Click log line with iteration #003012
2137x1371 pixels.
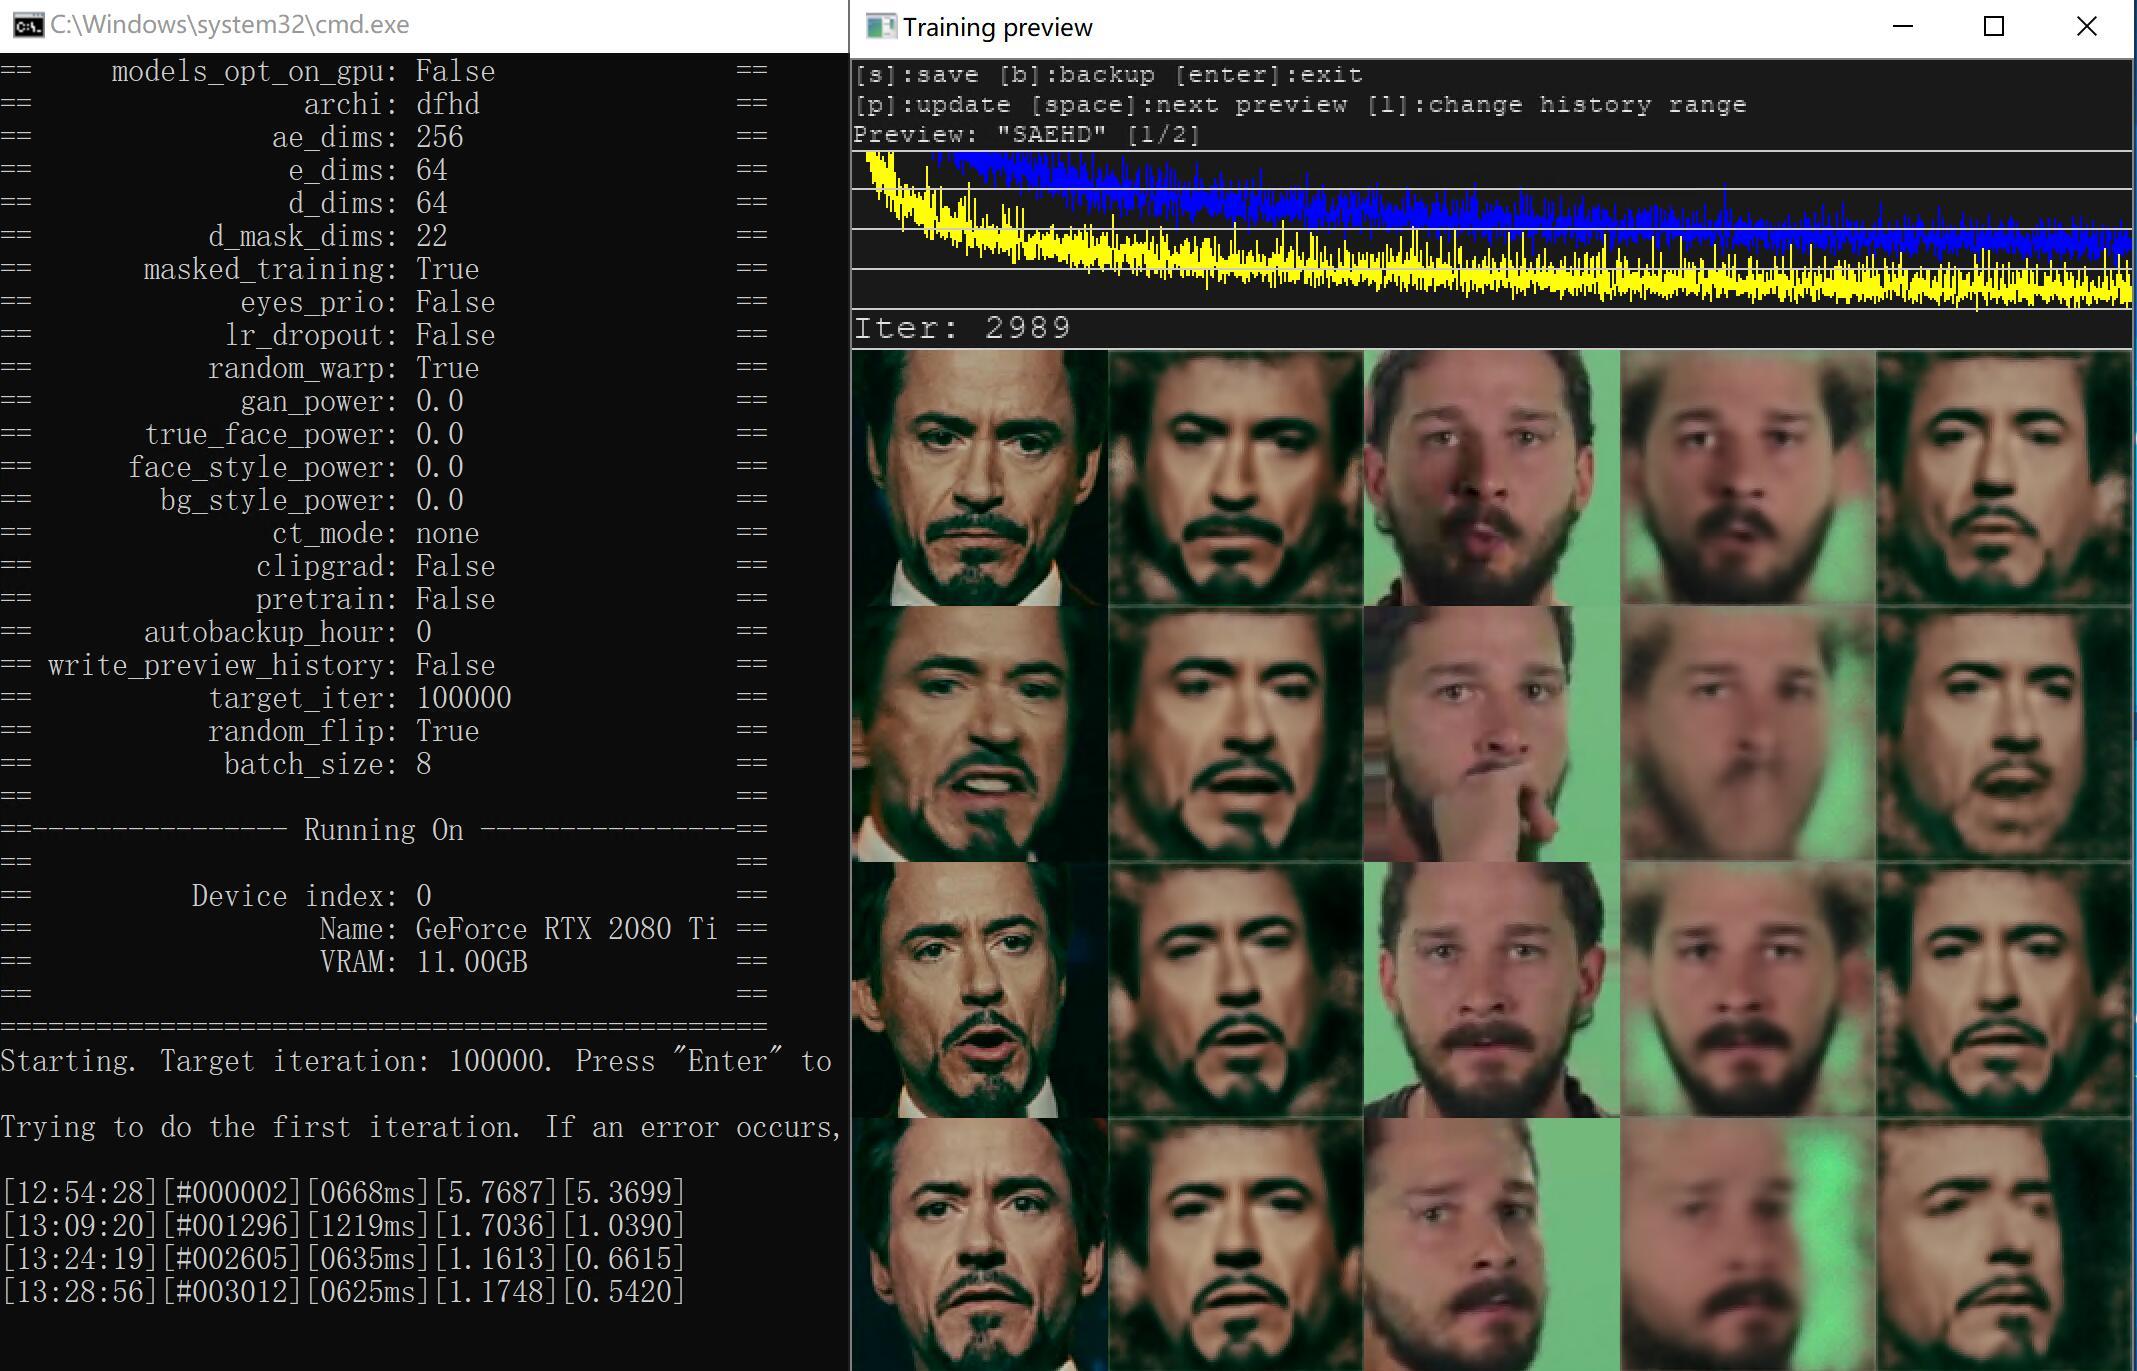343,1292
